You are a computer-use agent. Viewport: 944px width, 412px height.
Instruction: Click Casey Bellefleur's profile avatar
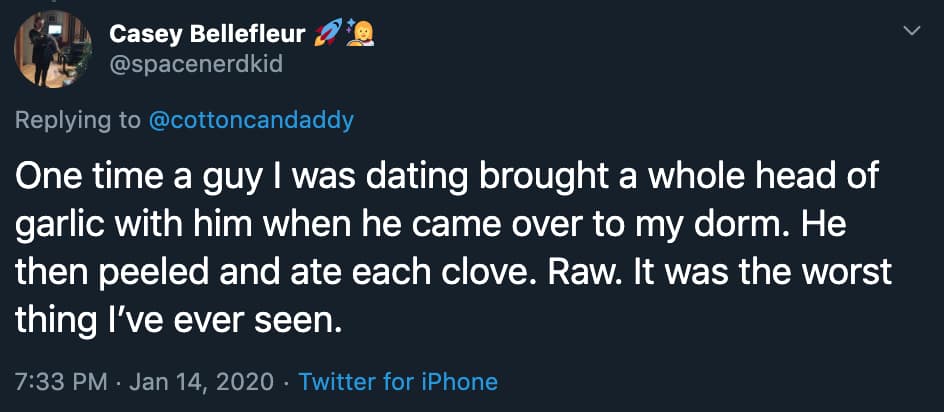click(53, 49)
